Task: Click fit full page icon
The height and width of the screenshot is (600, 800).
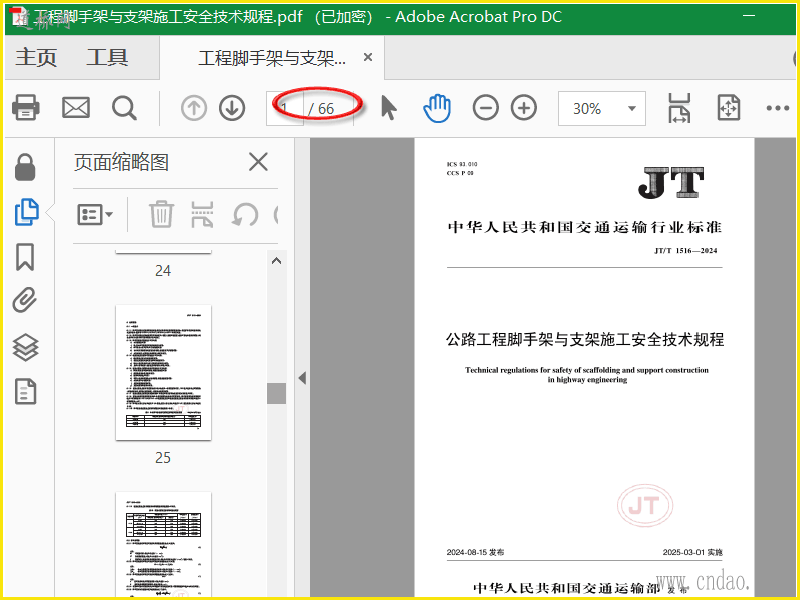Action: (x=729, y=108)
